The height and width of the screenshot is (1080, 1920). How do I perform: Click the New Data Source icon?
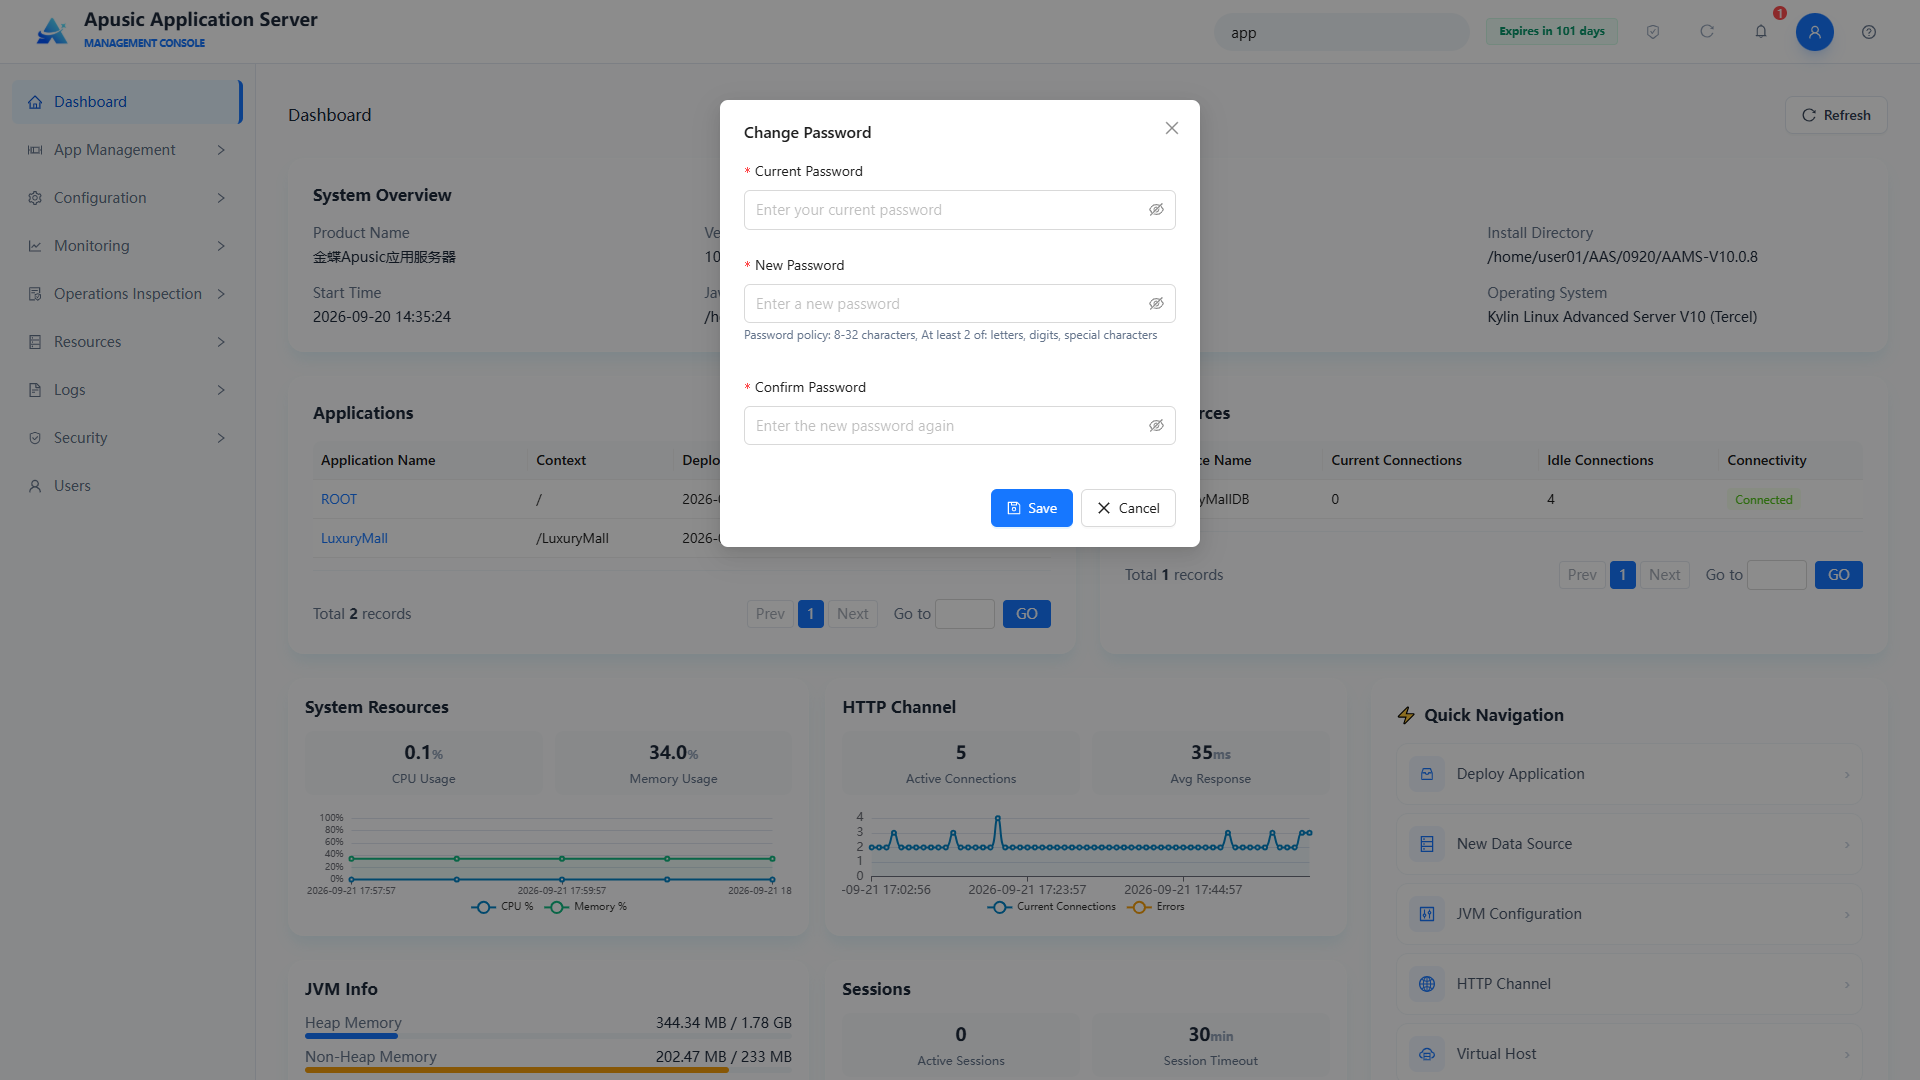point(1427,844)
